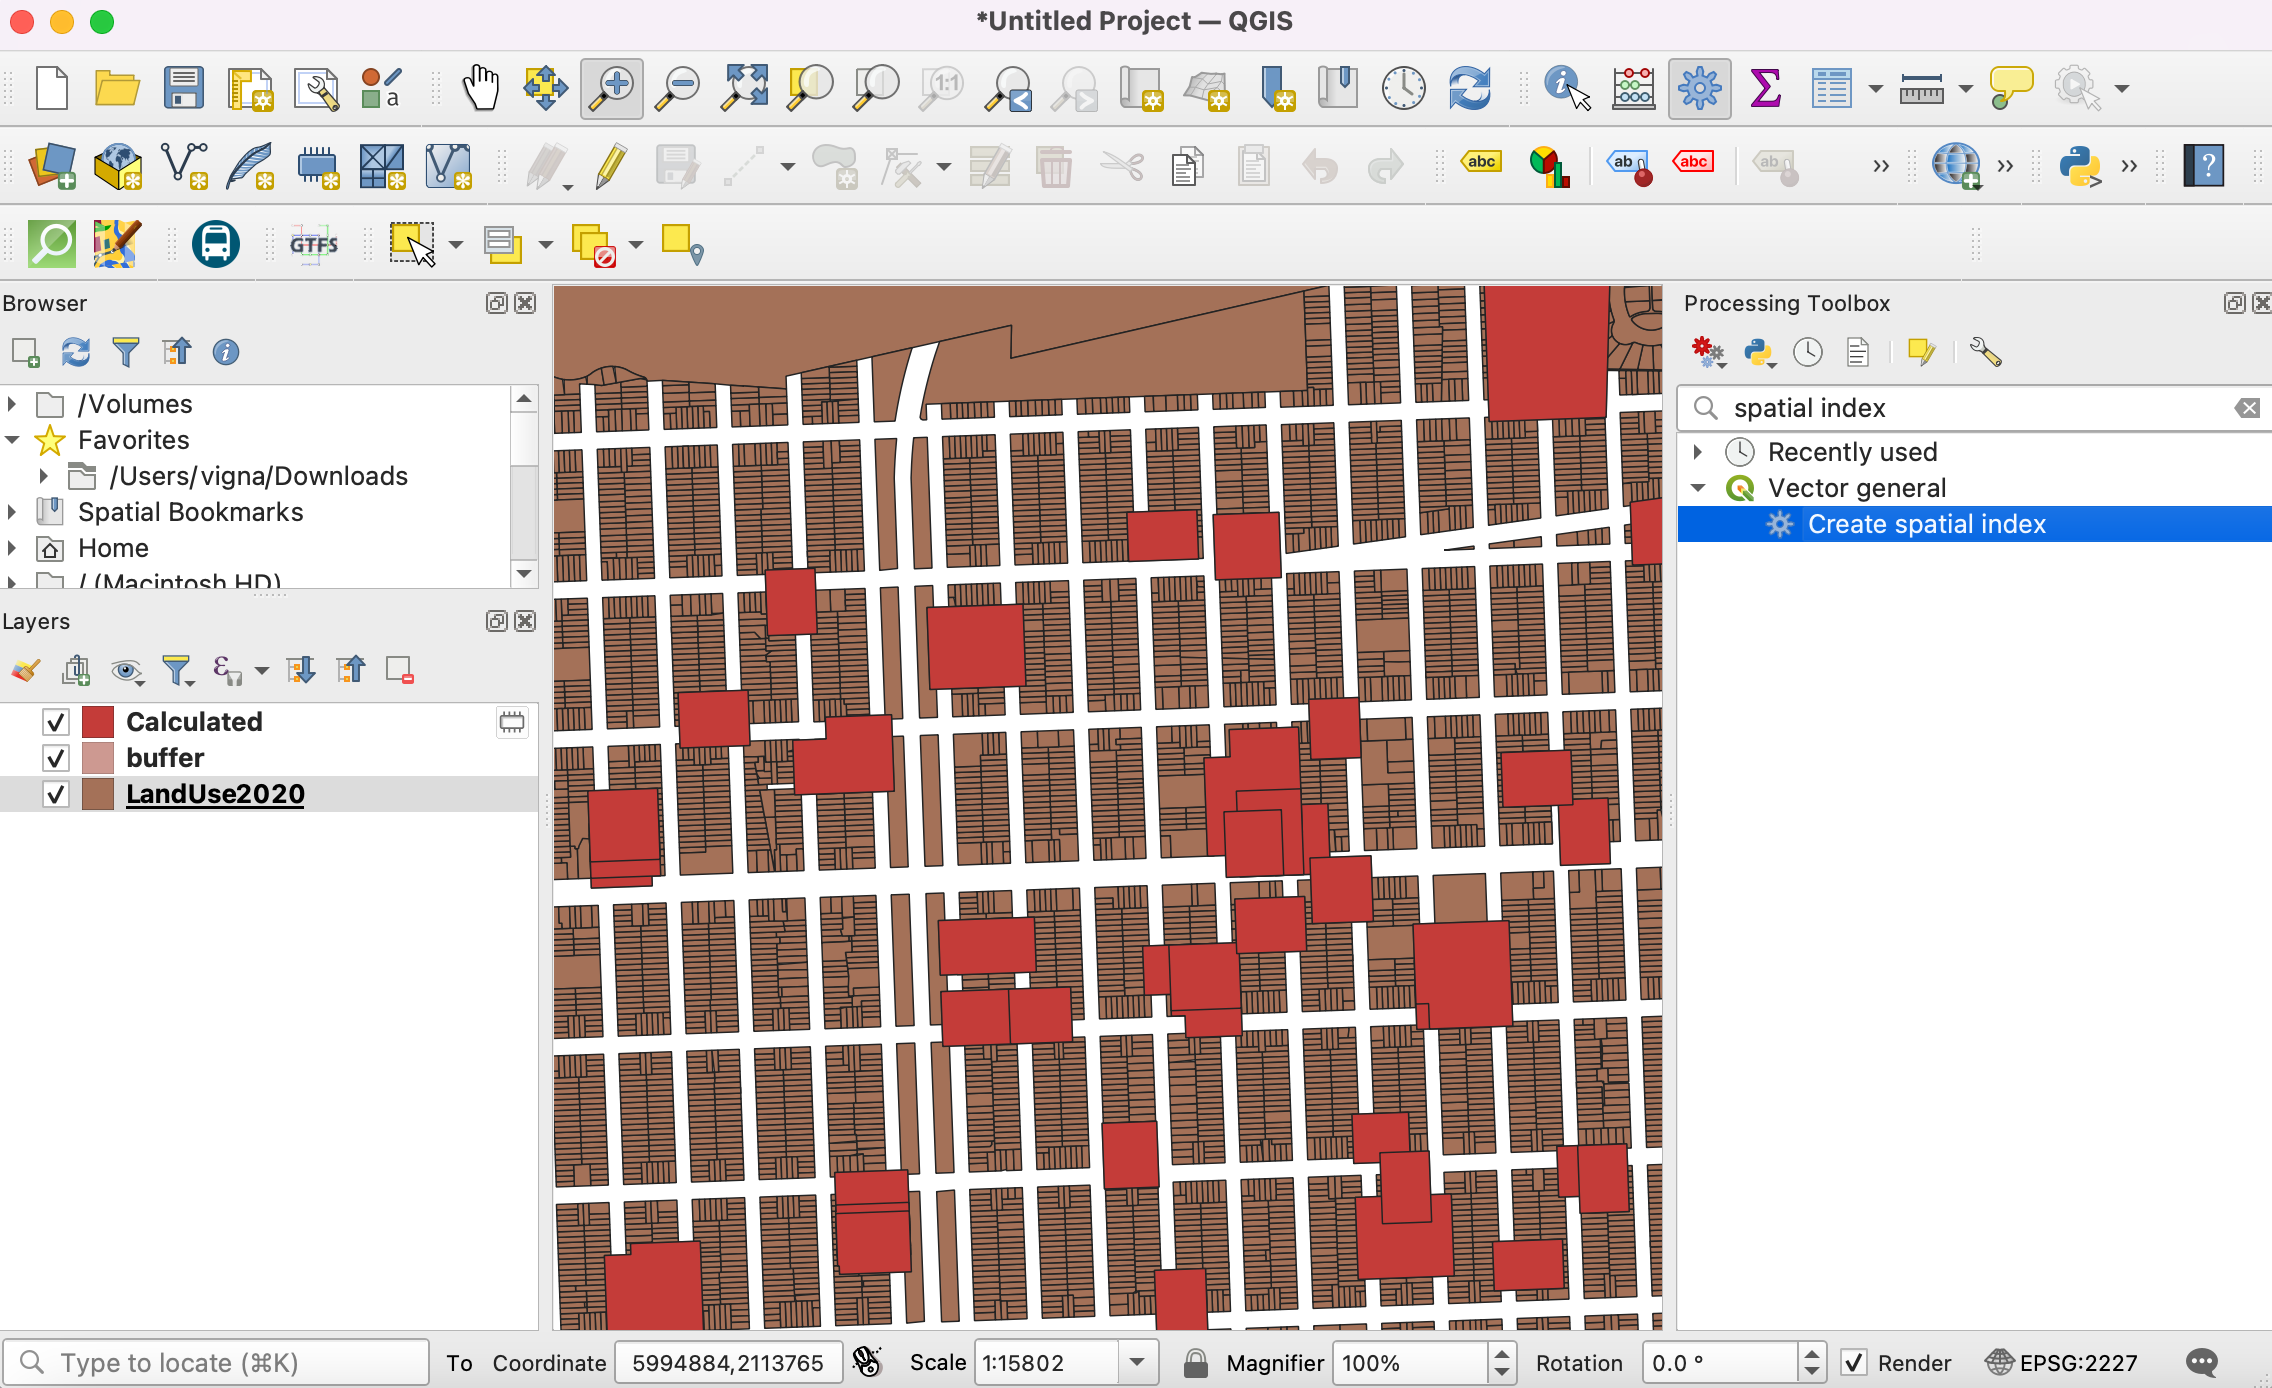2272x1388 pixels.
Task: Click the Calculated layer red swatch
Action: pos(98,722)
